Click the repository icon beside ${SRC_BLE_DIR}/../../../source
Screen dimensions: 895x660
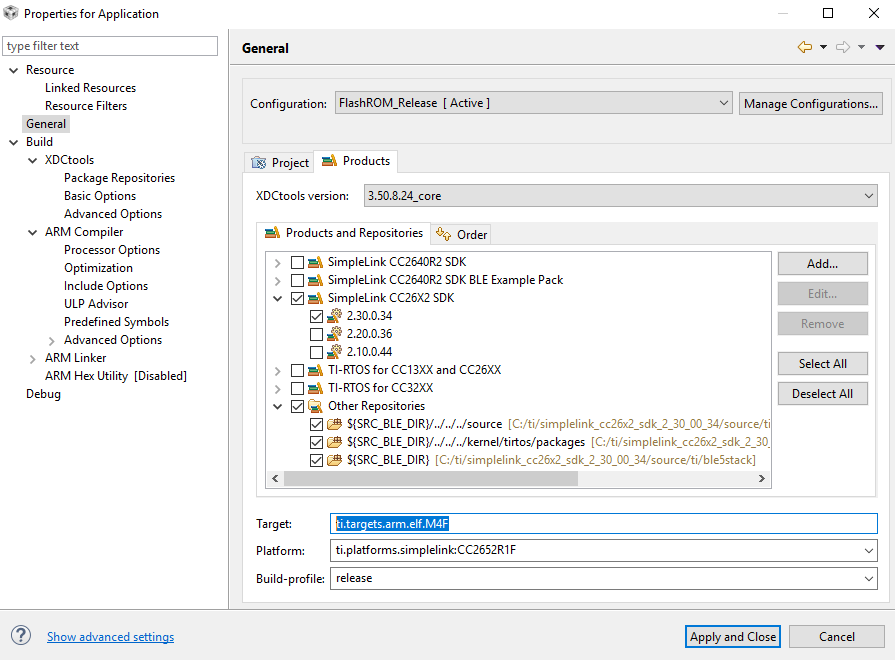(x=334, y=424)
